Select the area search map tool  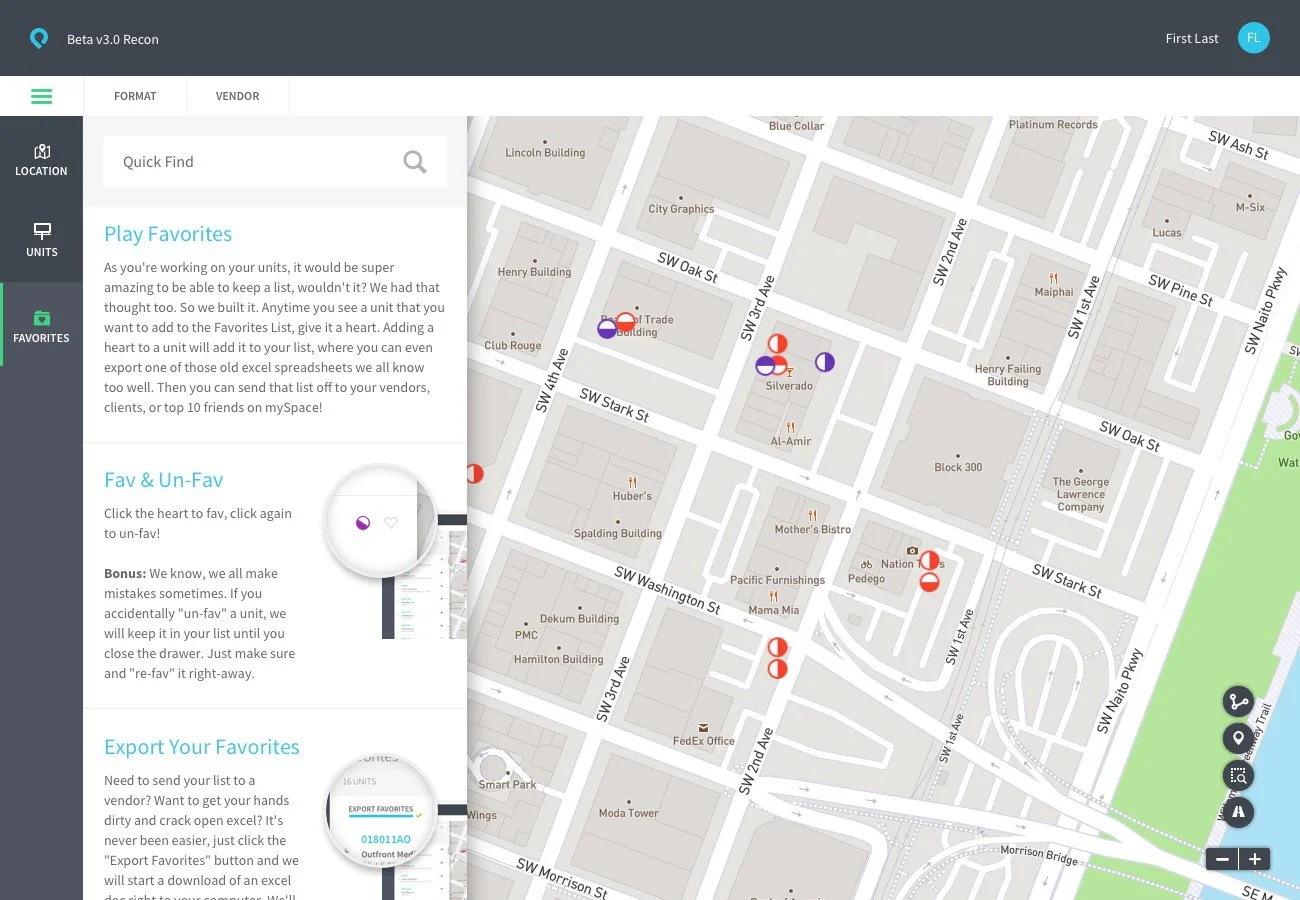tap(1238, 775)
